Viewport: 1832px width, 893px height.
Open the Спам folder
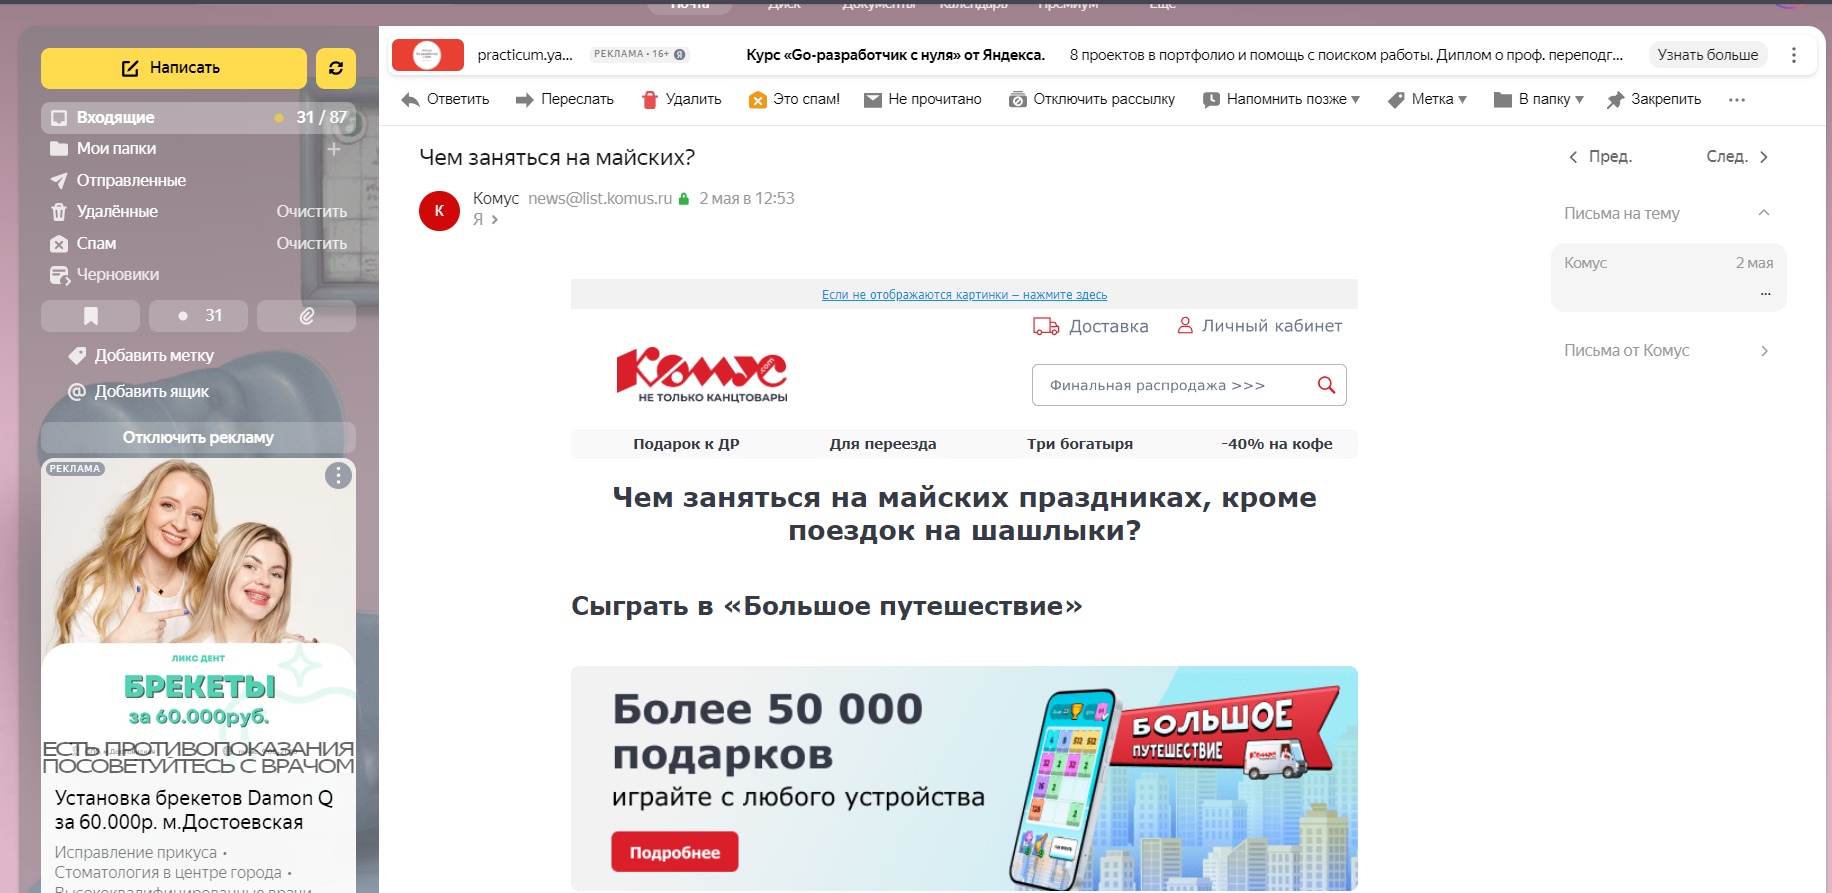pyautogui.click(x=96, y=243)
